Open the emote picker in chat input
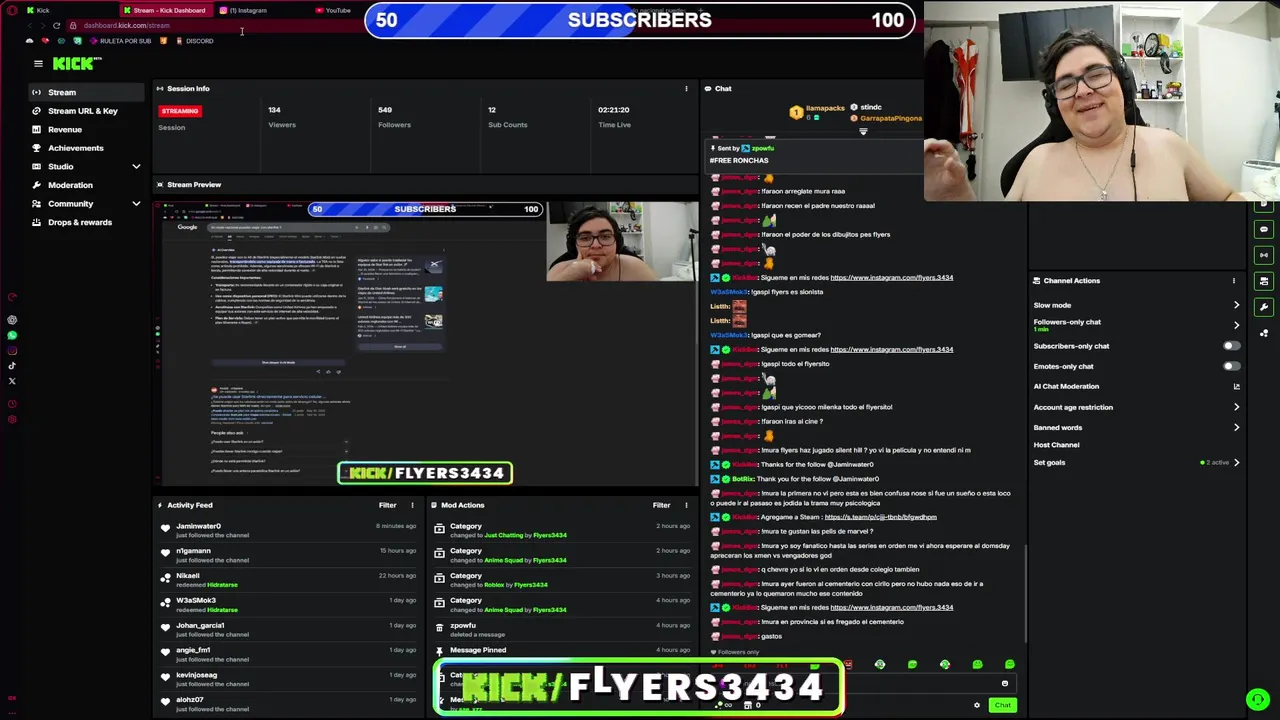The height and width of the screenshot is (720, 1280). coord(1005,684)
